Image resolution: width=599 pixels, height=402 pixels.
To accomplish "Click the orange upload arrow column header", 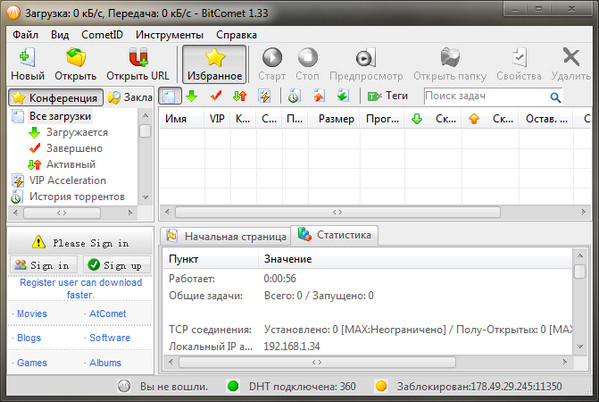I will [474, 119].
